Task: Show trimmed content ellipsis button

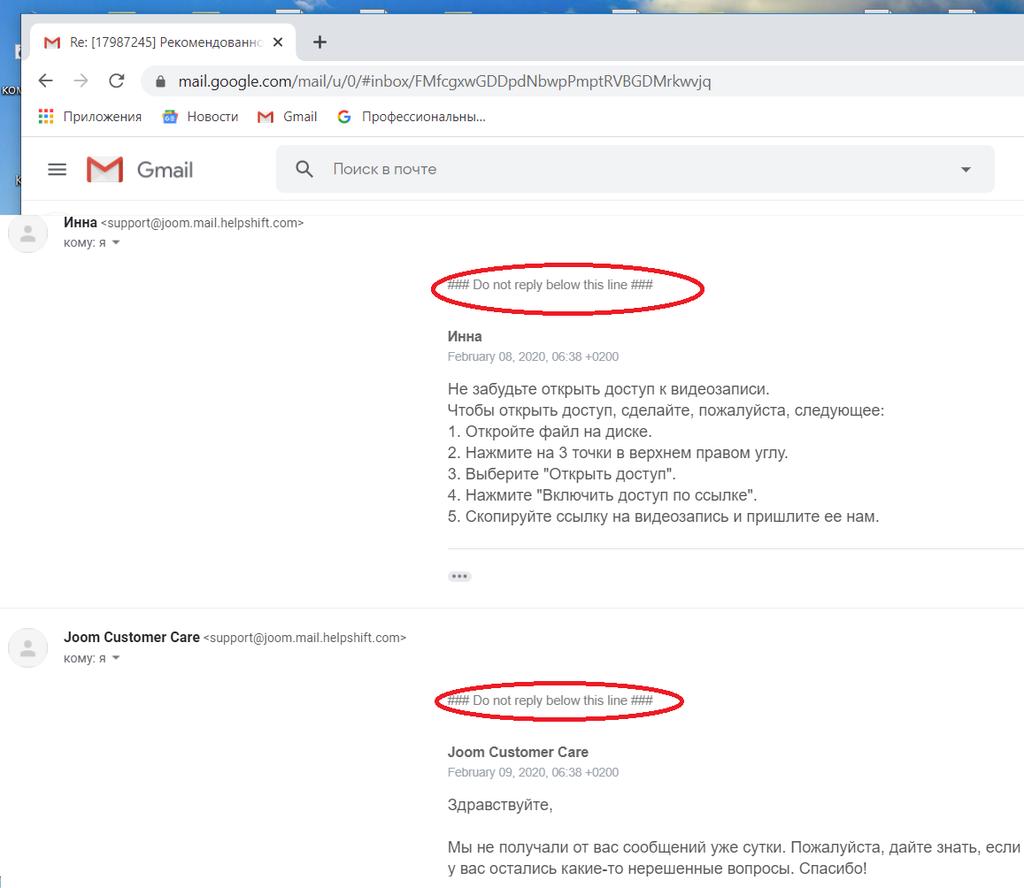Action: (x=459, y=576)
